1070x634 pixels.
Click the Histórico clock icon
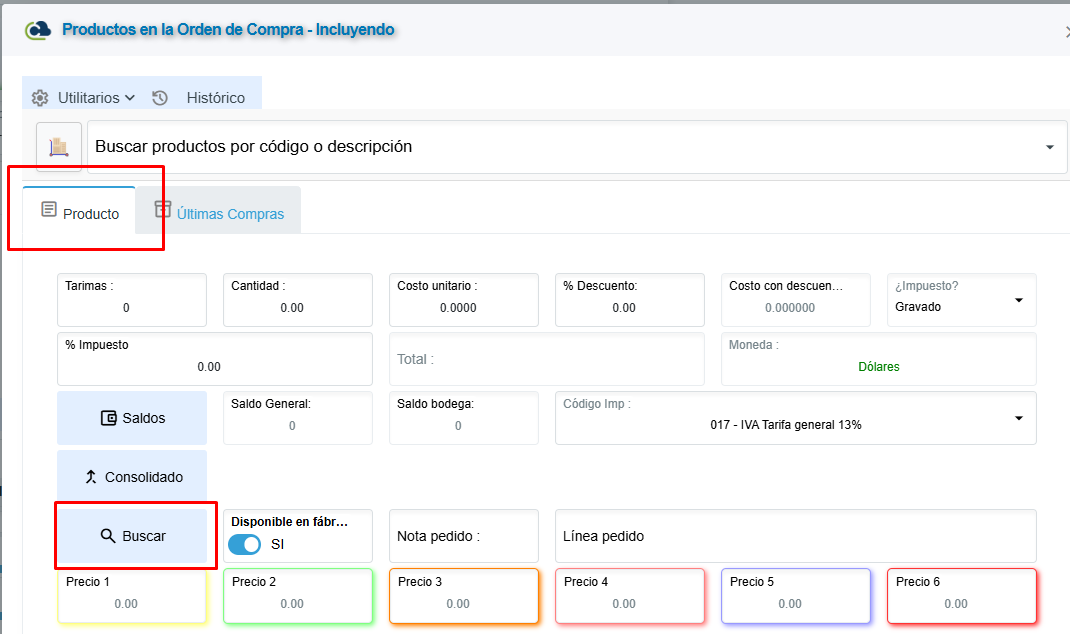[160, 98]
